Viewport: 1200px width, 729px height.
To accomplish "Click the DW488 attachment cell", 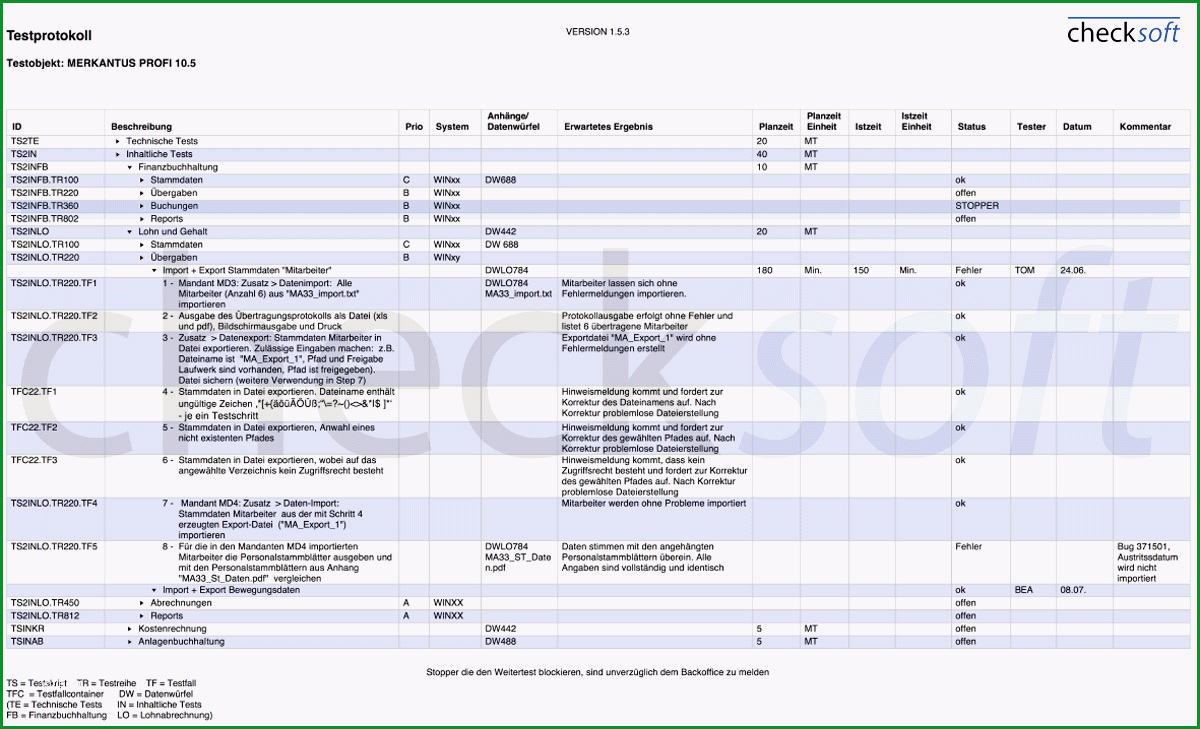I will point(500,641).
